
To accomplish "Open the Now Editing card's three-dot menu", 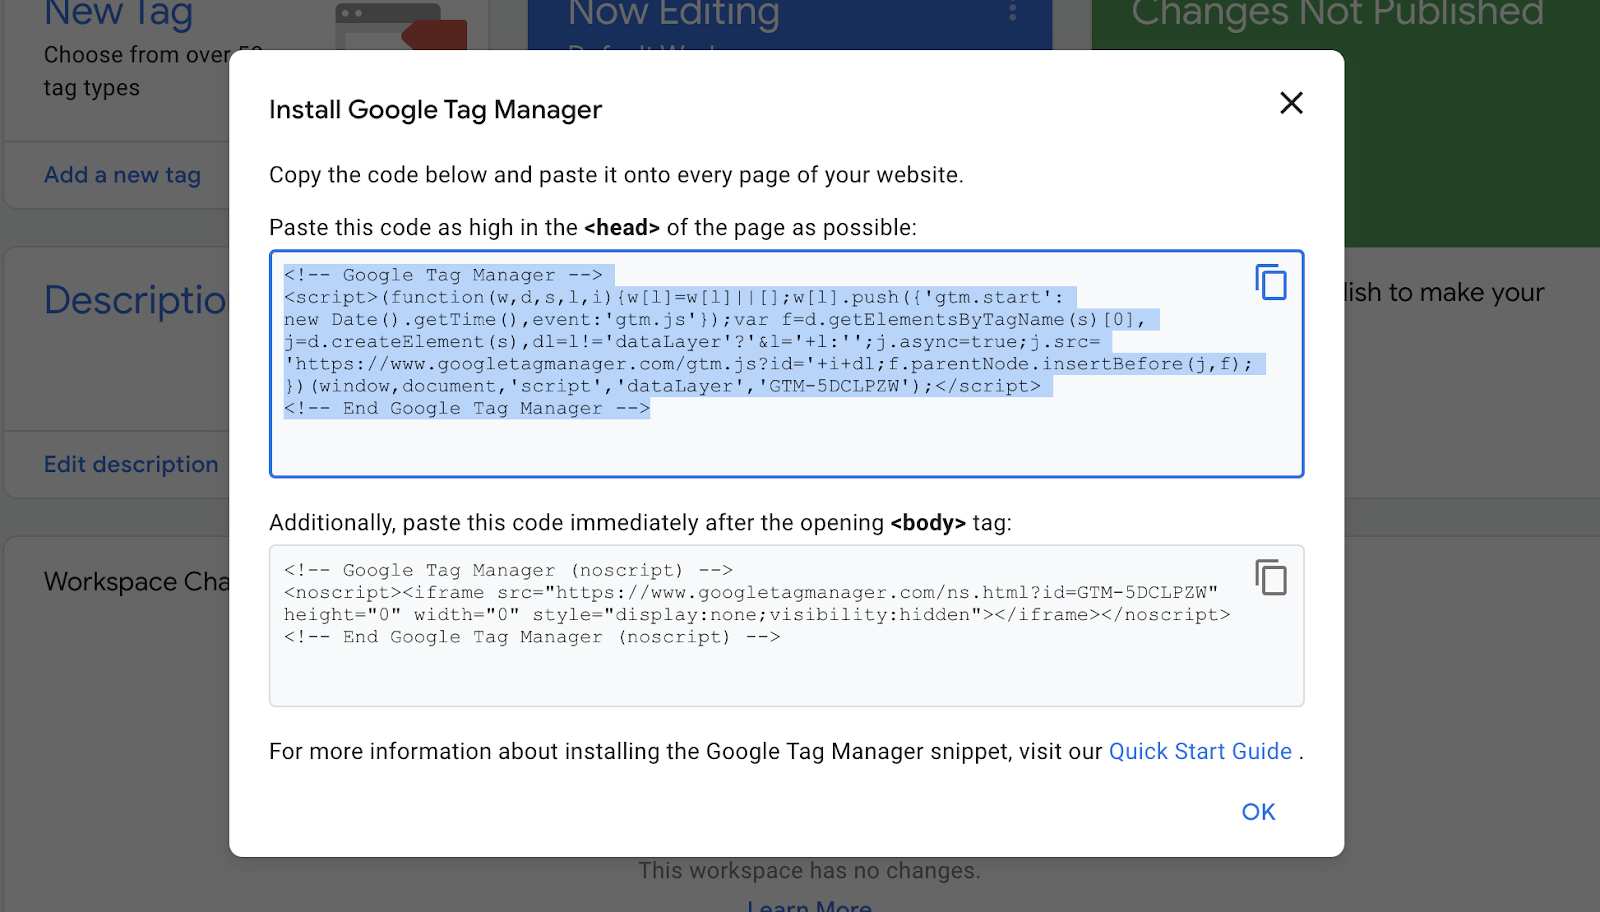I will (x=1013, y=13).
